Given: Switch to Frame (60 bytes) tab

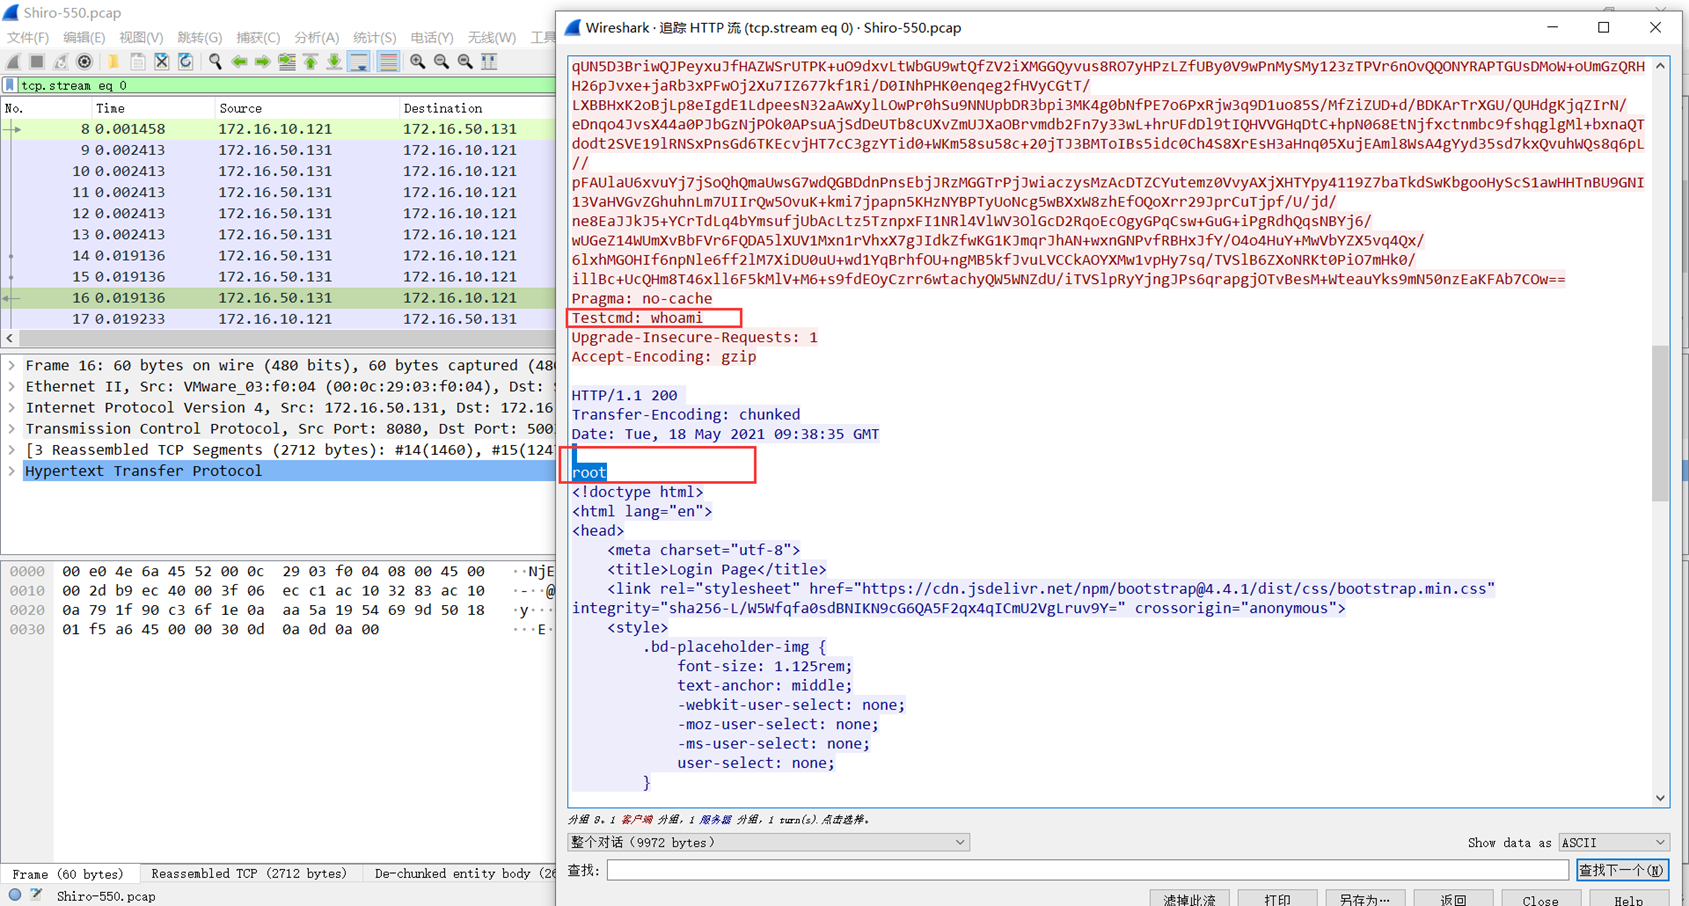Looking at the screenshot, I should 68,874.
